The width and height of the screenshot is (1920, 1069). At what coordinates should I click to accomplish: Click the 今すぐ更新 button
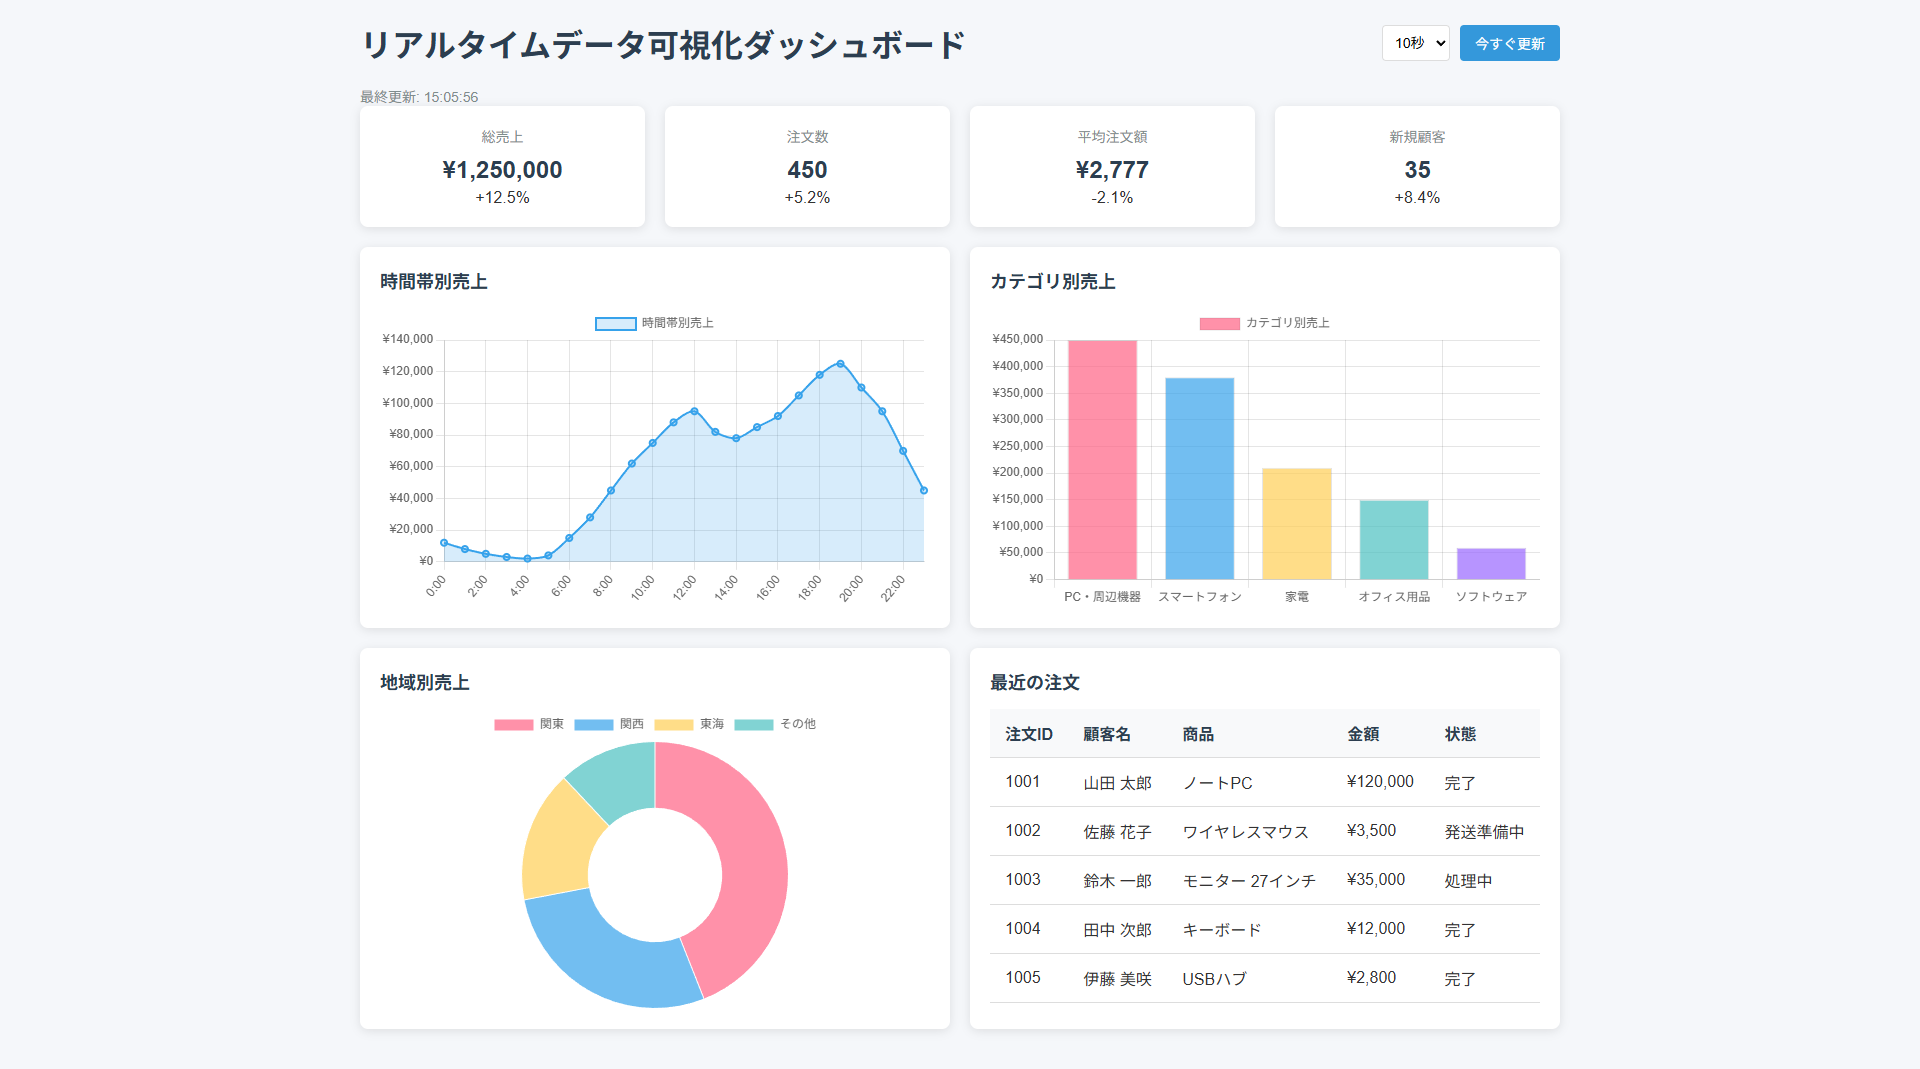pyautogui.click(x=1509, y=43)
